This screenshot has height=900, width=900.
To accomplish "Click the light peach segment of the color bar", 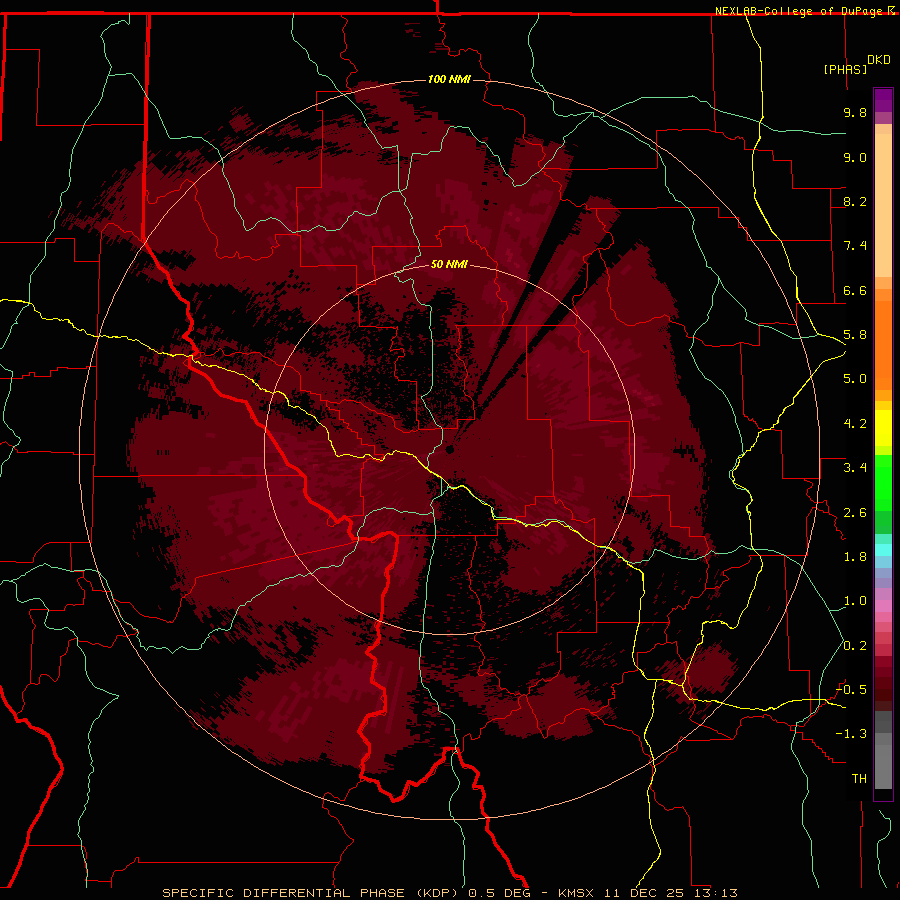I will (x=883, y=205).
